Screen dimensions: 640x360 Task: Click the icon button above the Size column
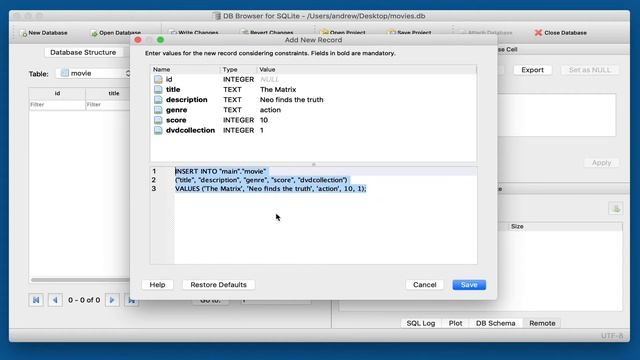point(616,209)
